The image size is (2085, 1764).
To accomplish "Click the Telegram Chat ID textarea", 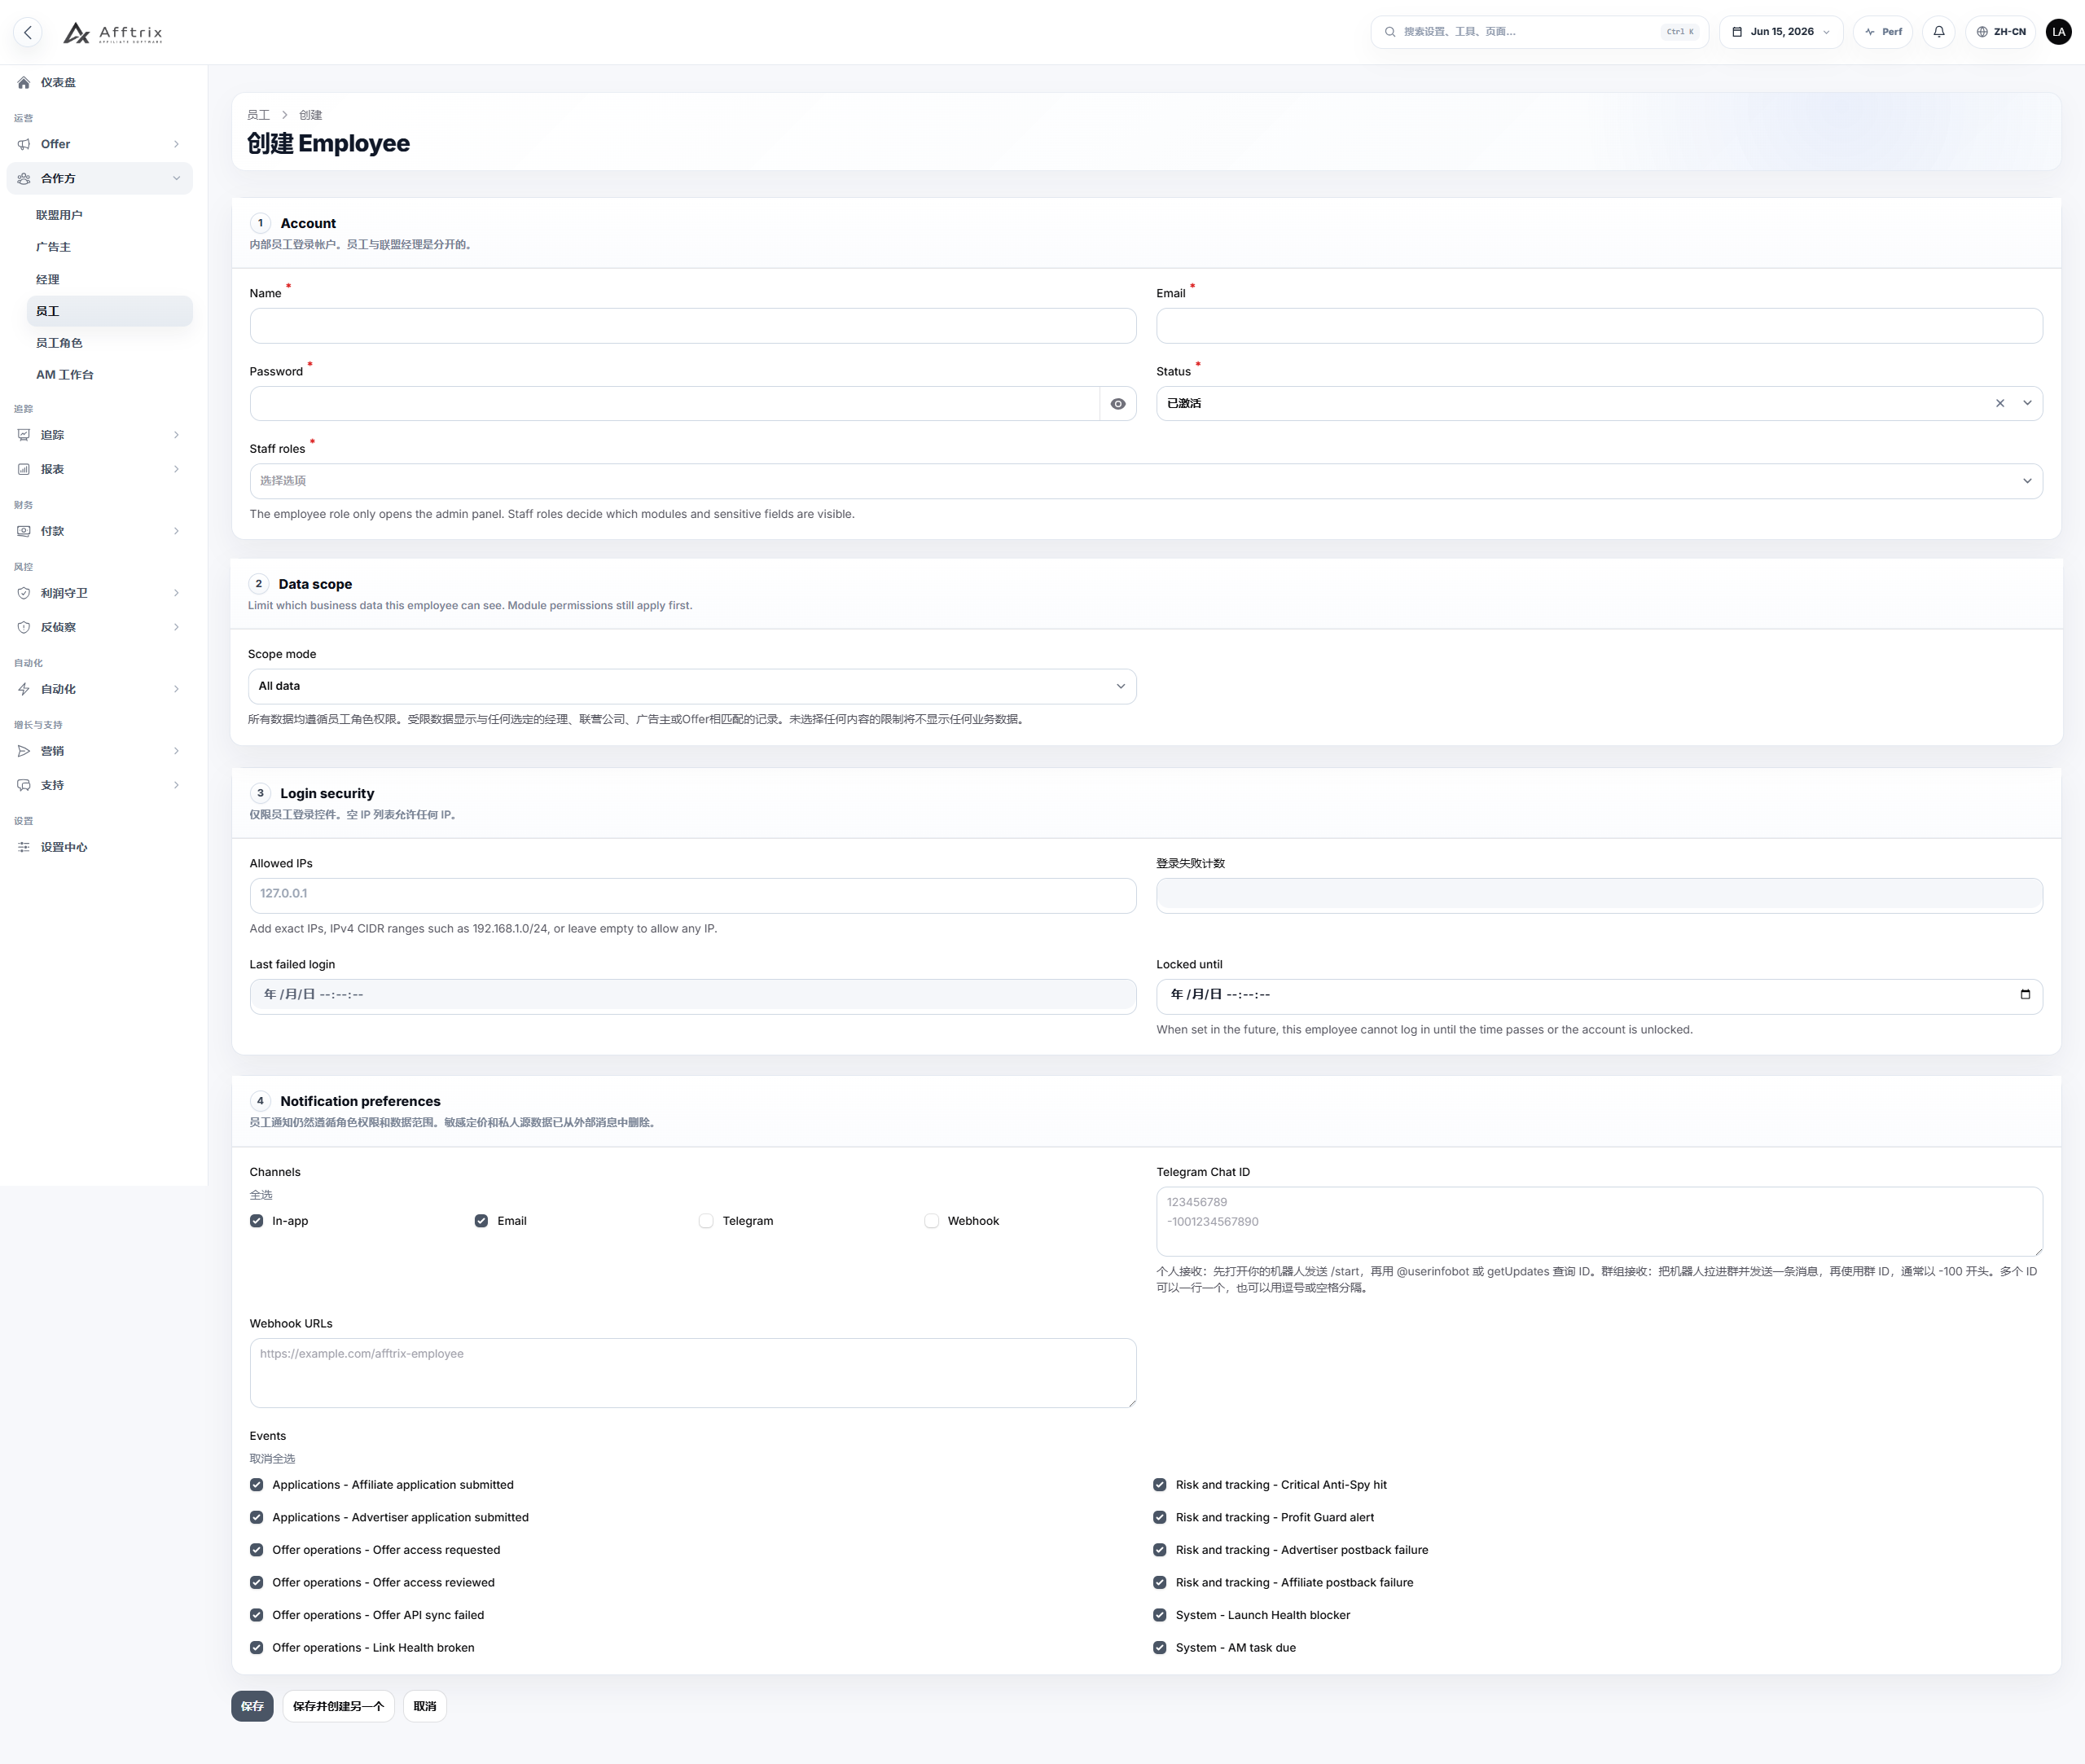I will pos(1599,1221).
